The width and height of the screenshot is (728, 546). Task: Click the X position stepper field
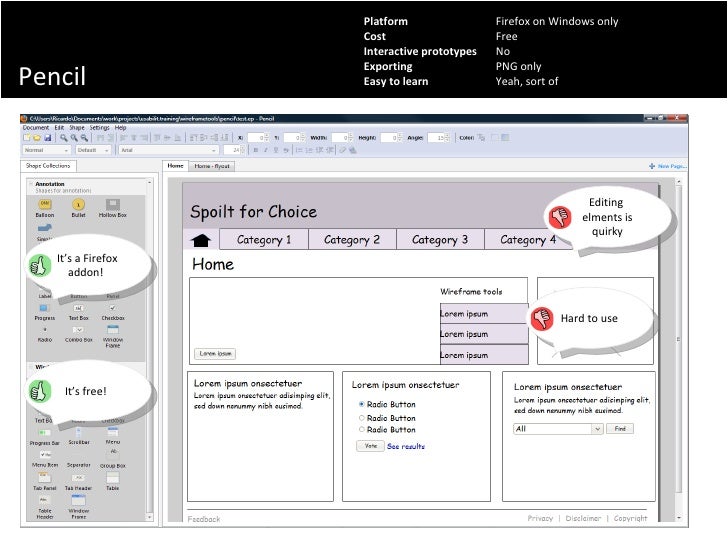259,137
